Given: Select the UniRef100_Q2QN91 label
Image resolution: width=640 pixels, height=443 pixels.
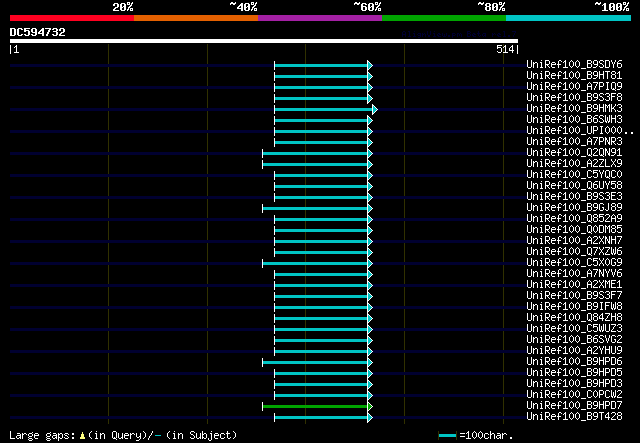Looking at the screenshot, I should (574, 153).
